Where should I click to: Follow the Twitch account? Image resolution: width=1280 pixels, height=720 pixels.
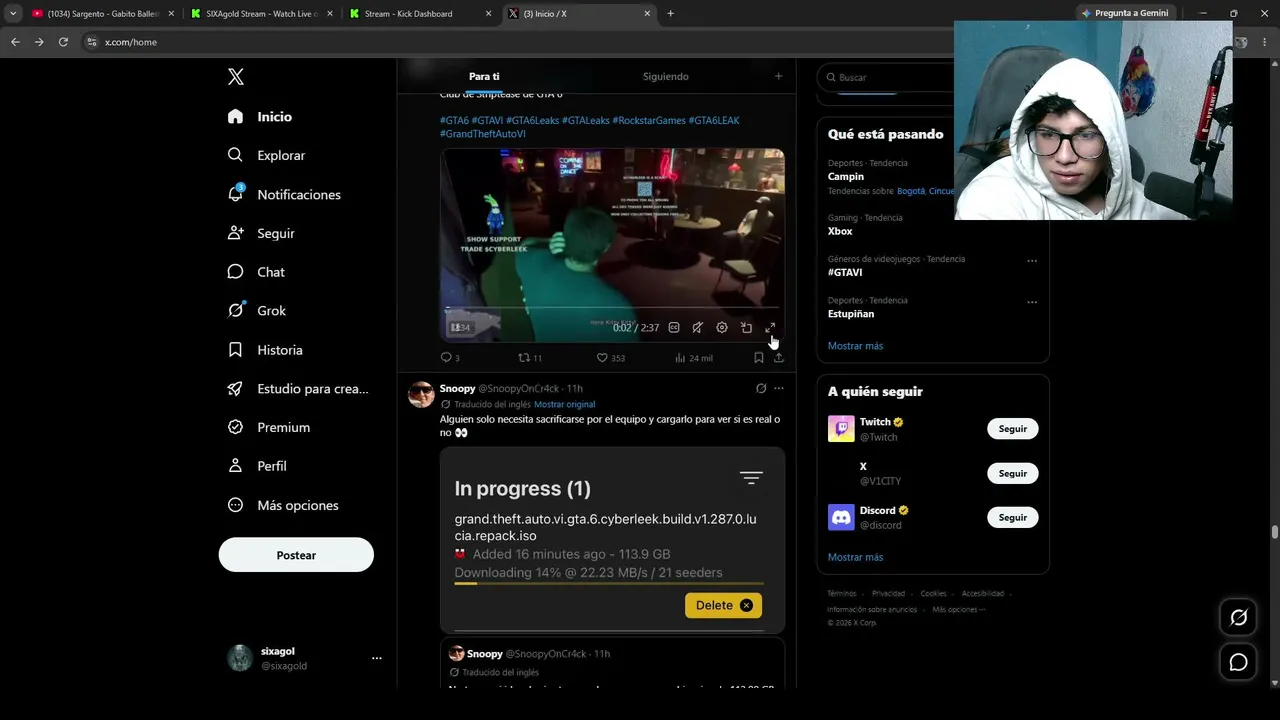1013,429
